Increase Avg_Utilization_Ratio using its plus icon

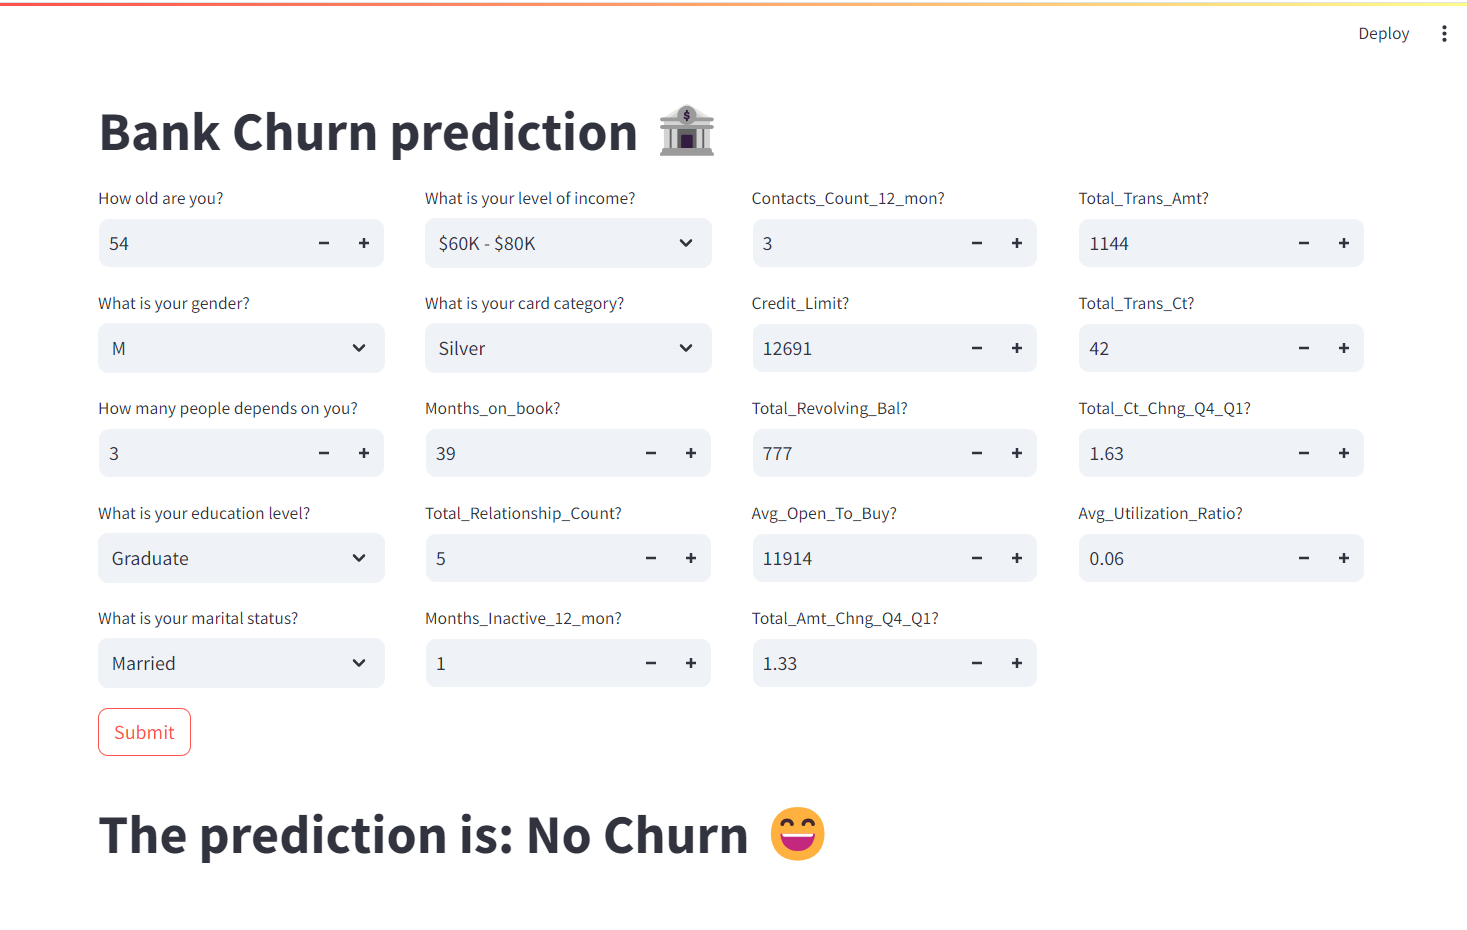1343,558
